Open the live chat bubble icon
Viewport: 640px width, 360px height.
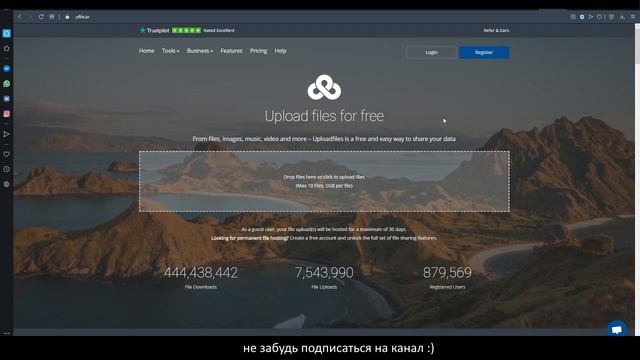[x=617, y=329]
